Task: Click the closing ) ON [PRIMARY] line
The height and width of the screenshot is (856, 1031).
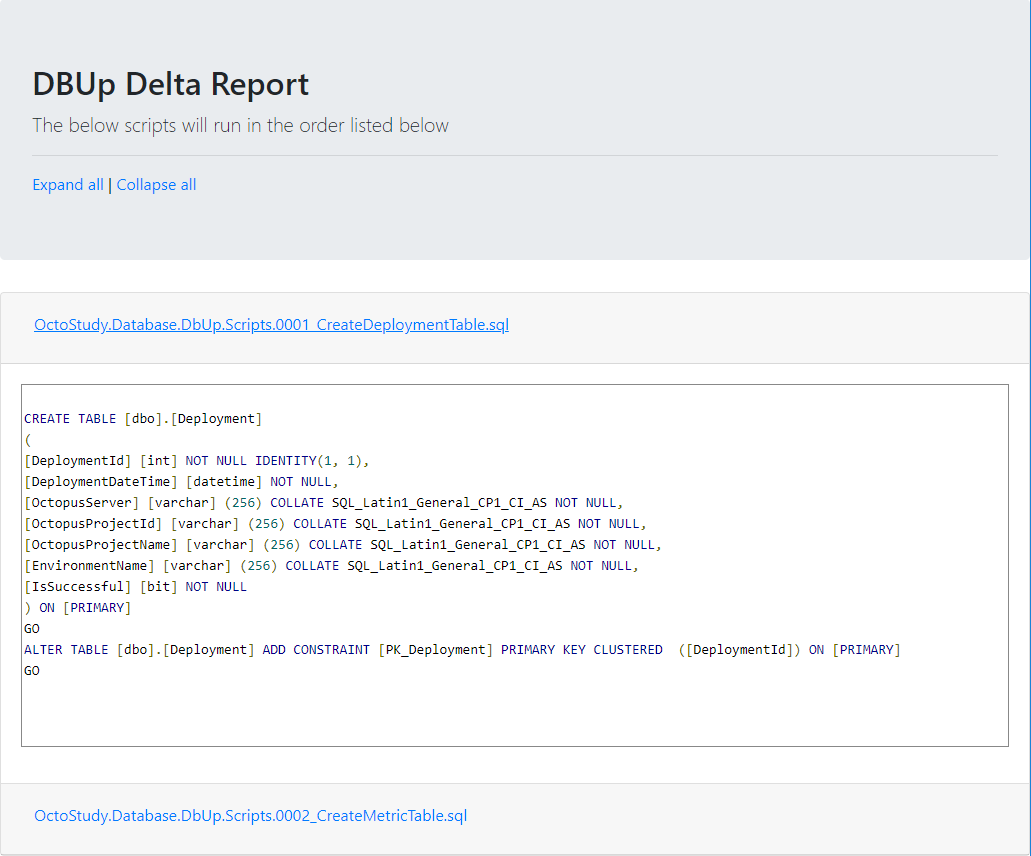Action: pyautogui.click(x=78, y=608)
